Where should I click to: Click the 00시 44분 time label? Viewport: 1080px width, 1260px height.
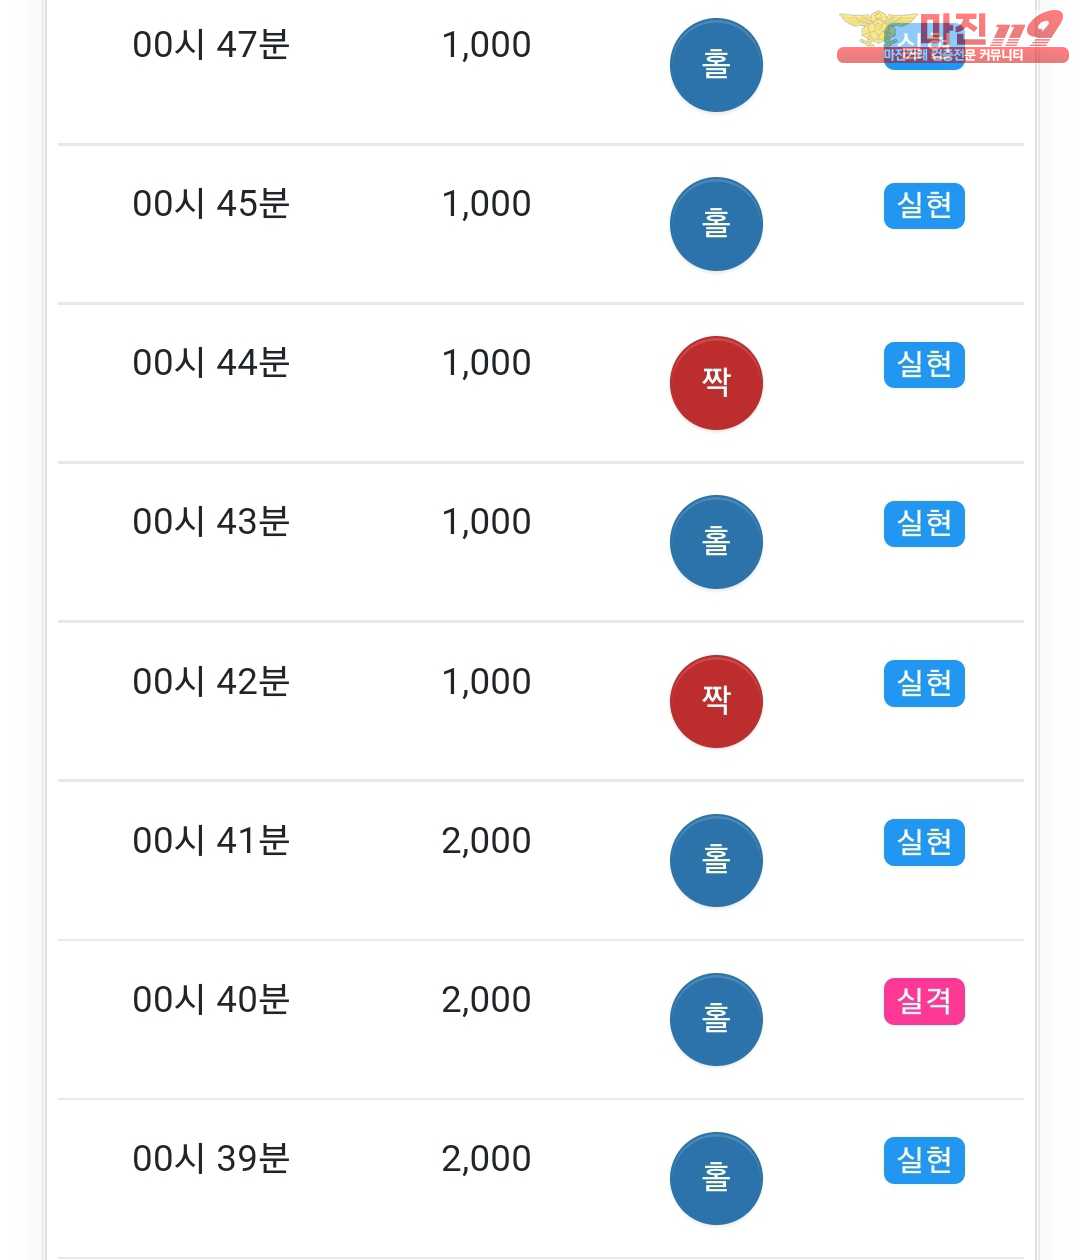click(x=211, y=363)
